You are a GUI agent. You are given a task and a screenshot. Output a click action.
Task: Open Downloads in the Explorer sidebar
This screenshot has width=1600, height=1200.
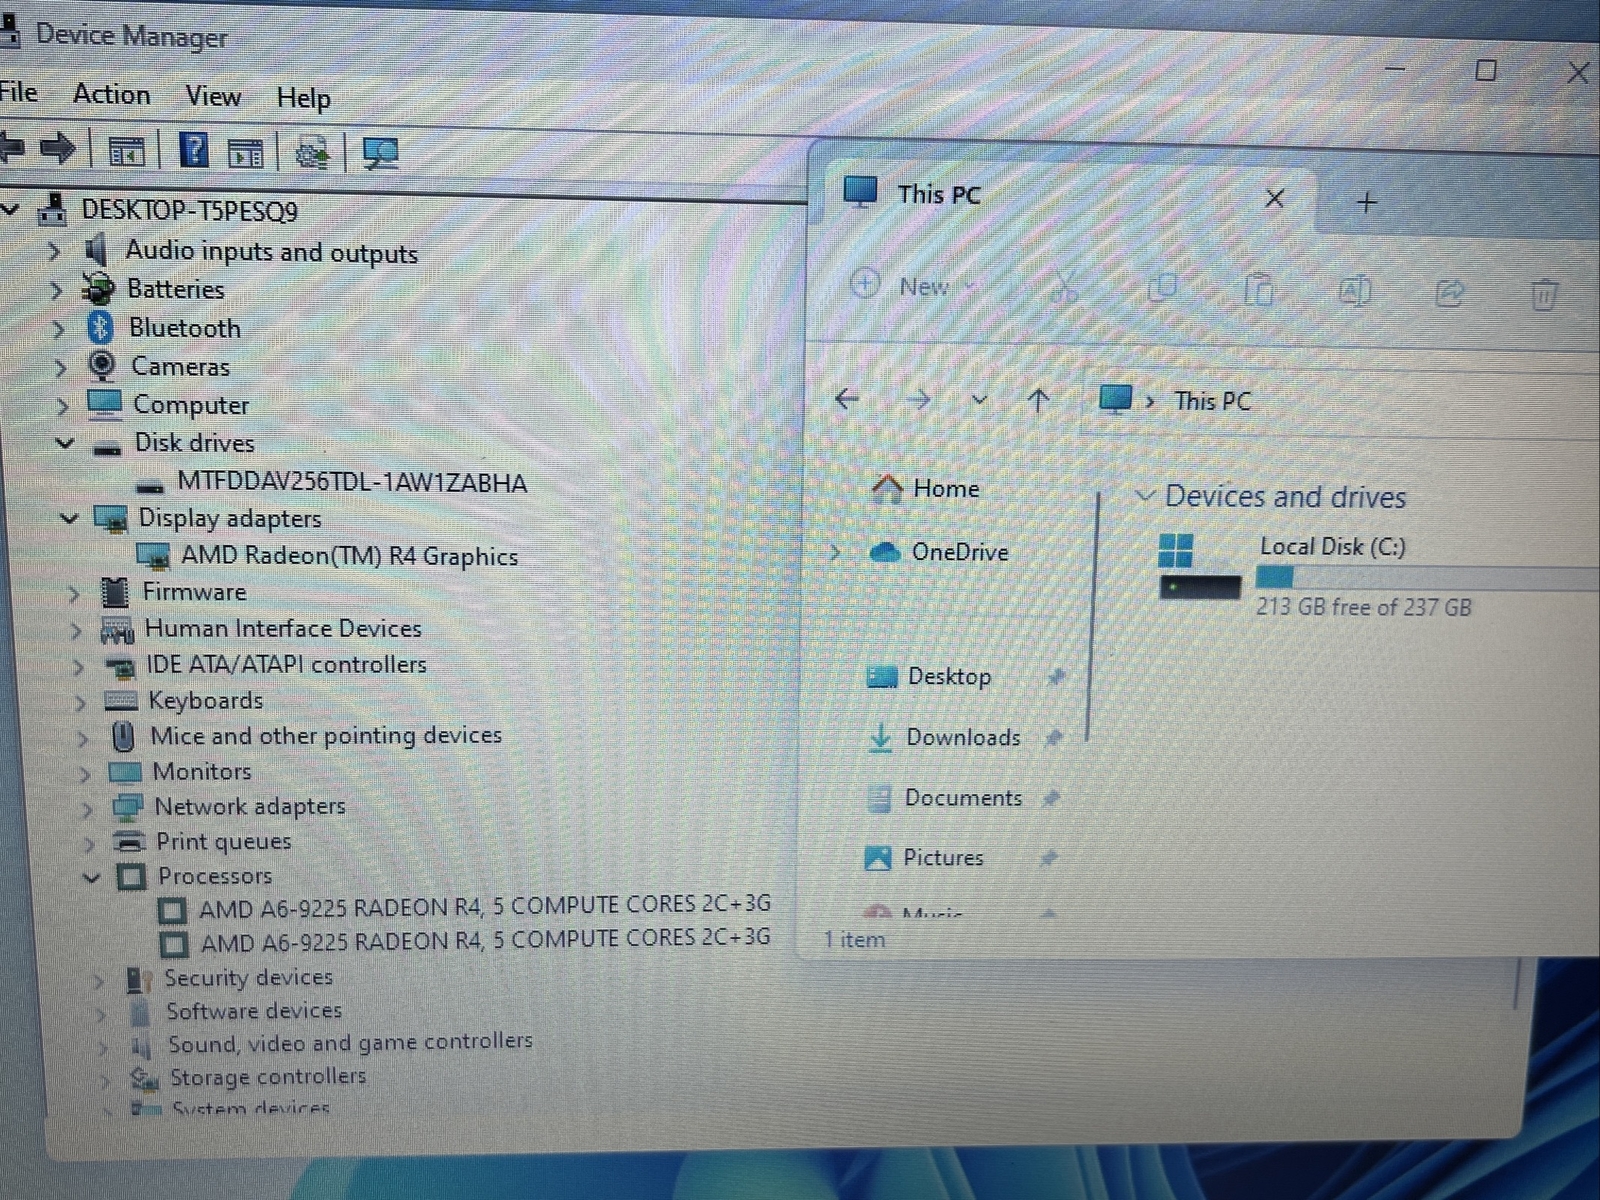tap(945, 738)
